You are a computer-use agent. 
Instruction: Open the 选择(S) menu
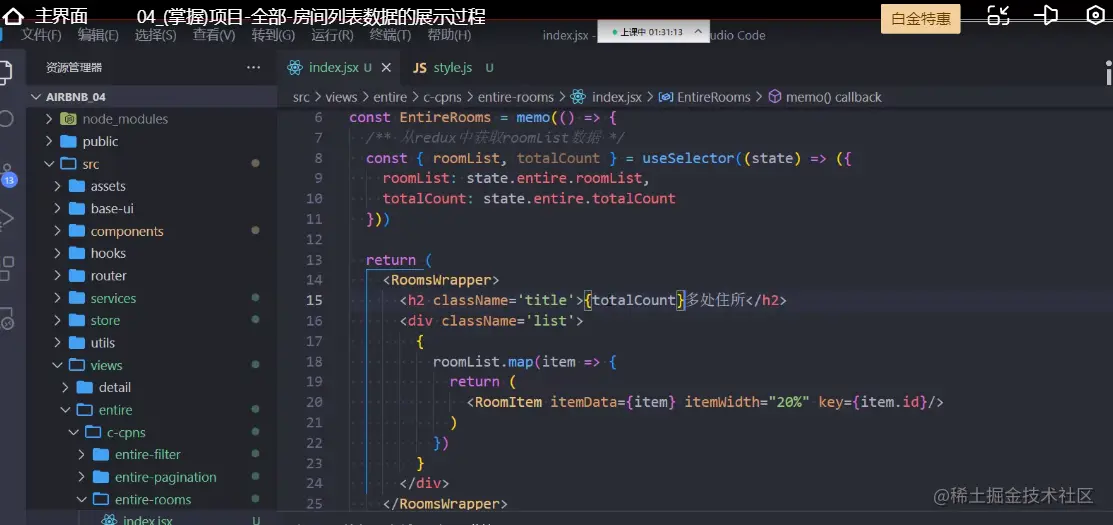coord(155,35)
